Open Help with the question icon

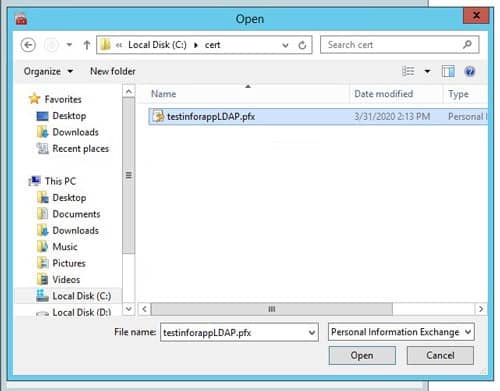click(x=470, y=71)
